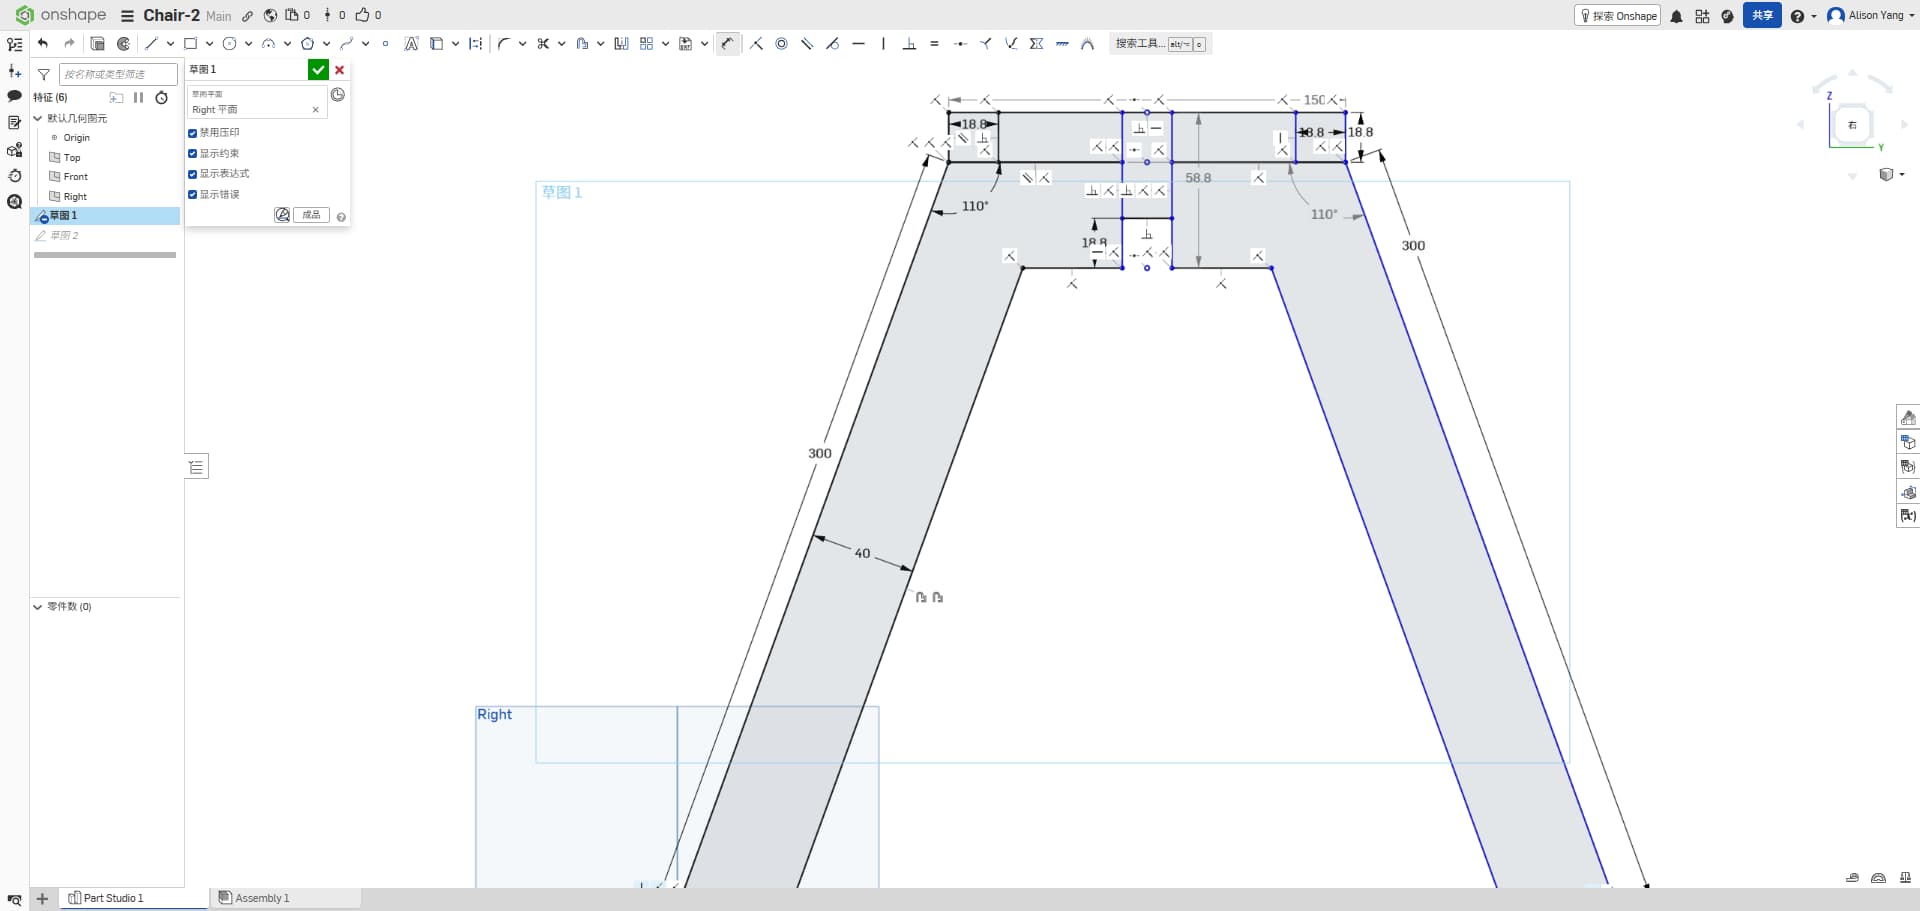This screenshot has width=1920, height=911.
Task: Apply the Vertical constraint
Action: pos(883,43)
